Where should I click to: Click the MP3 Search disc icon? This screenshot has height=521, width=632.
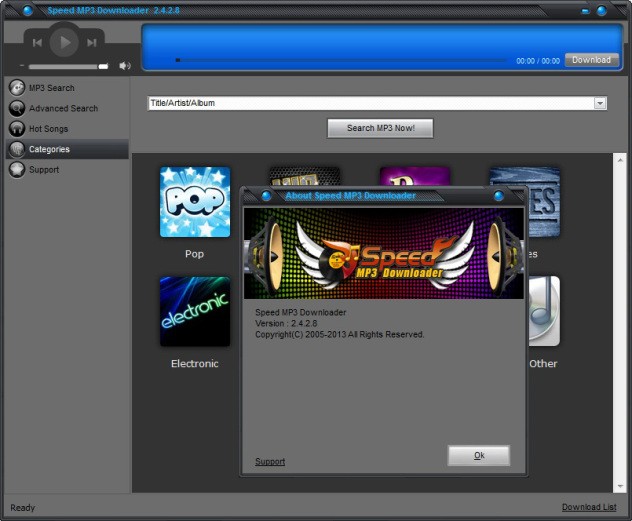click(17, 88)
